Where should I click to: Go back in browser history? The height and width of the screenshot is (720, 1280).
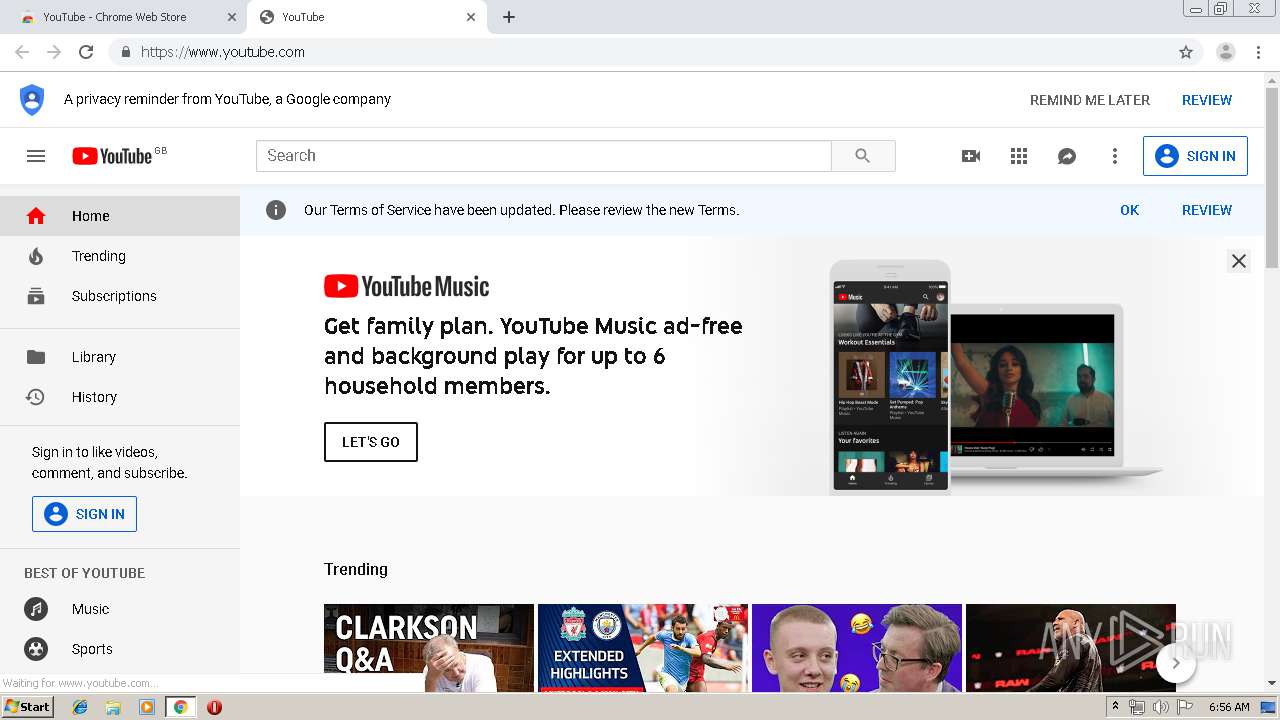[x=22, y=52]
